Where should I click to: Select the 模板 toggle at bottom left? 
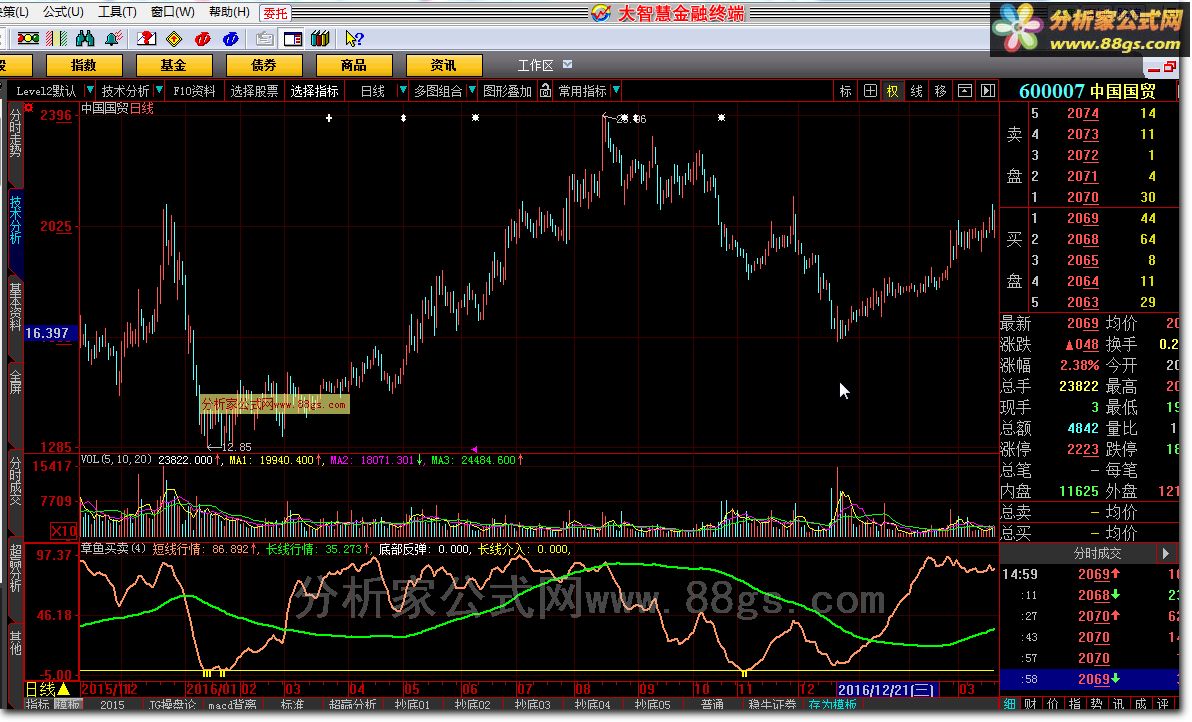(67, 705)
